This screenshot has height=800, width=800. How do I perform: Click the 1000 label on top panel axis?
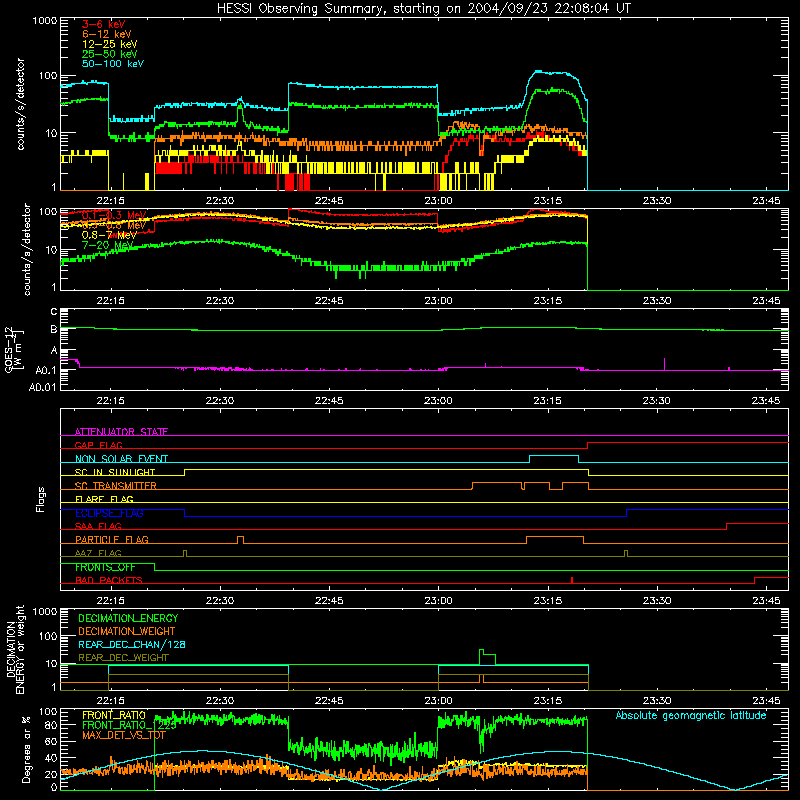(x=44, y=21)
